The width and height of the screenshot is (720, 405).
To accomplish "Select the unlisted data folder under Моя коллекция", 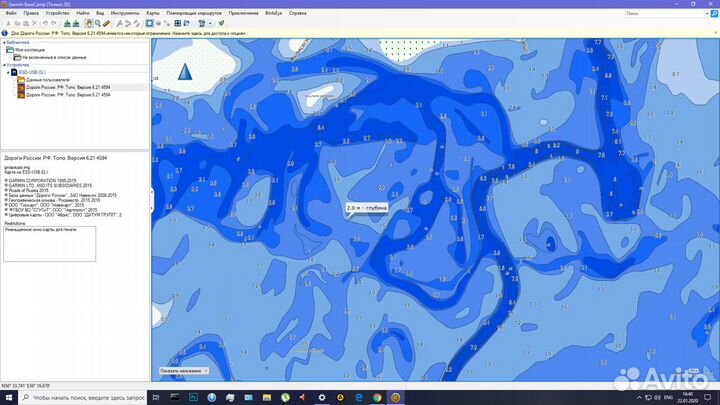I will 54,57.
